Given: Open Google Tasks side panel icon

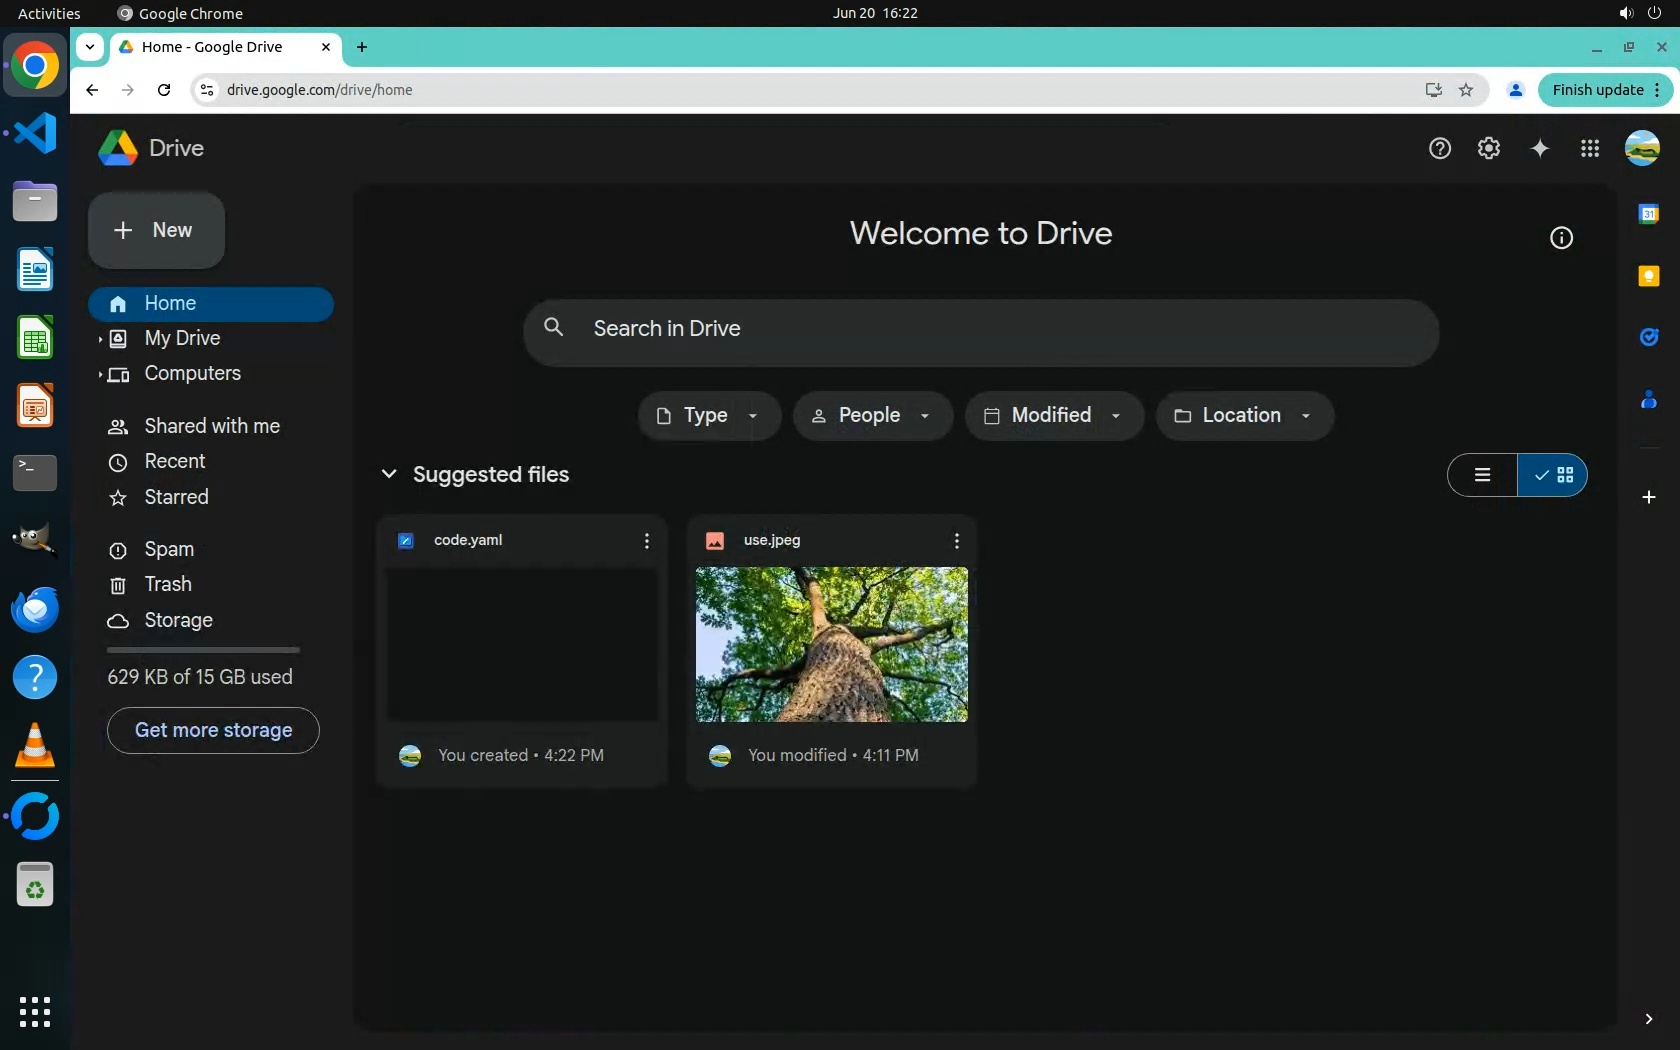Looking at the screenshot, I should (1648, 337).
